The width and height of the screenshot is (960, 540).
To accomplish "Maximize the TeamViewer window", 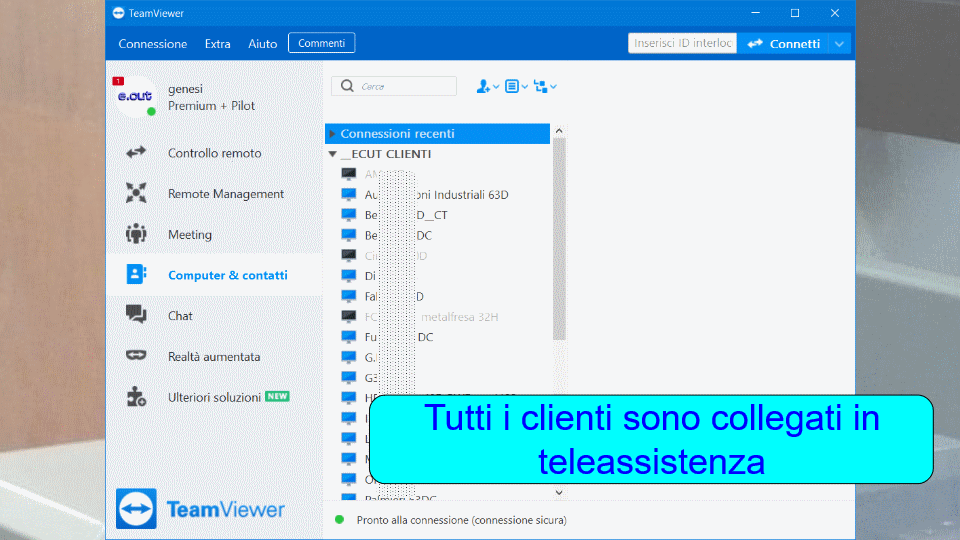I will point(795,13).
